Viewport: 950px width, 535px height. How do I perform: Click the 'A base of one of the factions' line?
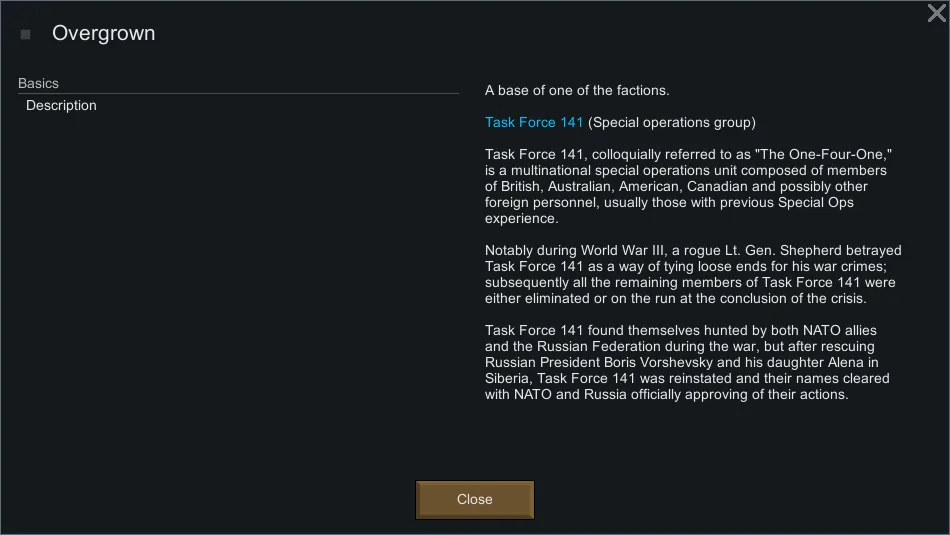(x=577, y=91)
